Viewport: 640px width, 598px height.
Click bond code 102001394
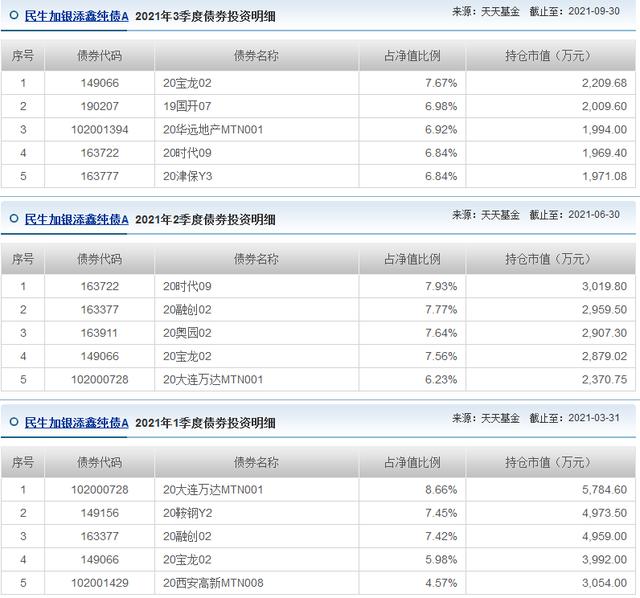point(100,130)
